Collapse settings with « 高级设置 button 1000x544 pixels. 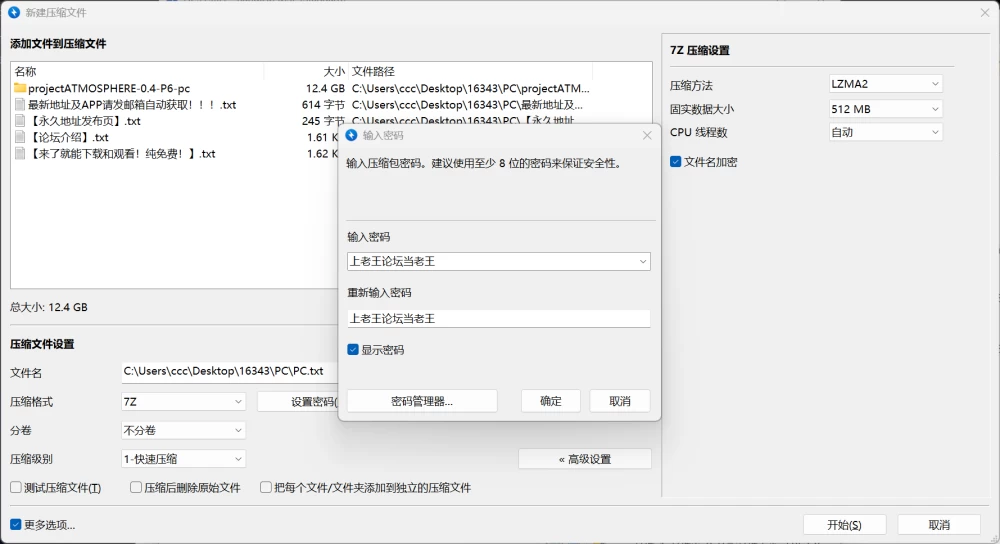point(585,459)
